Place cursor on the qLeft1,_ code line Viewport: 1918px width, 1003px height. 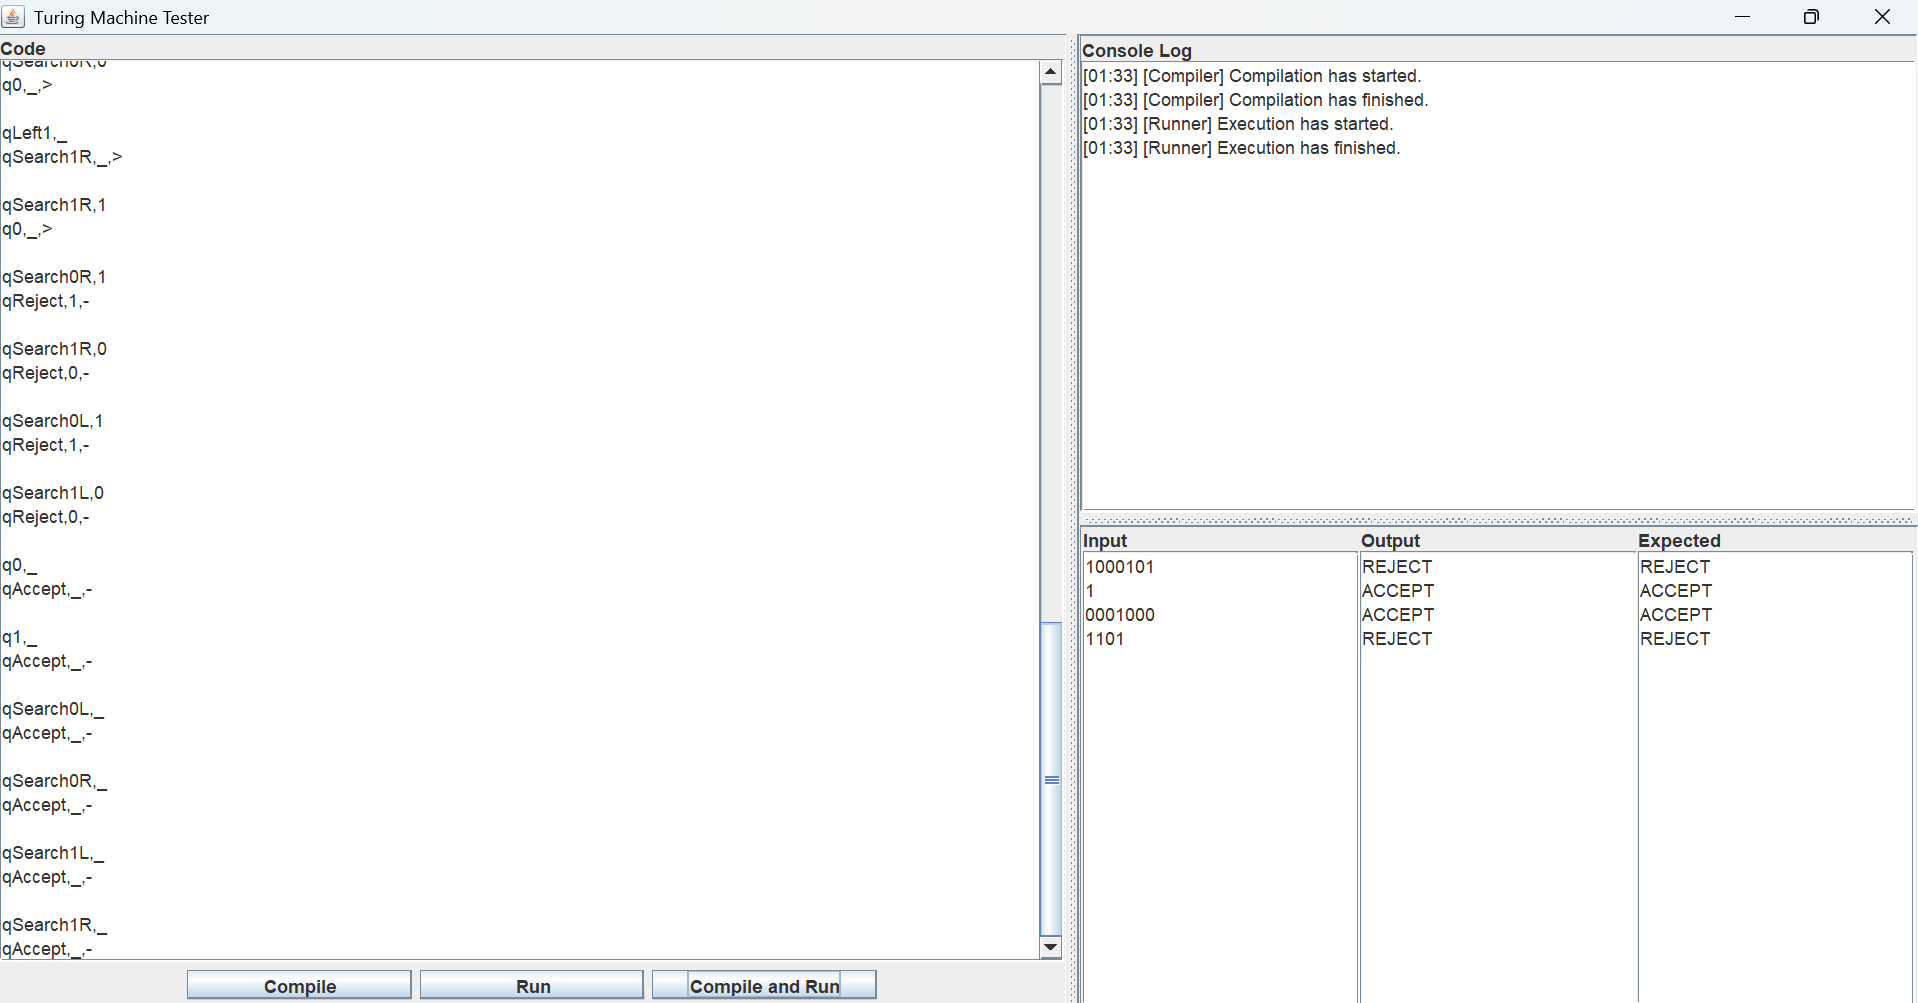coord(35,133)
